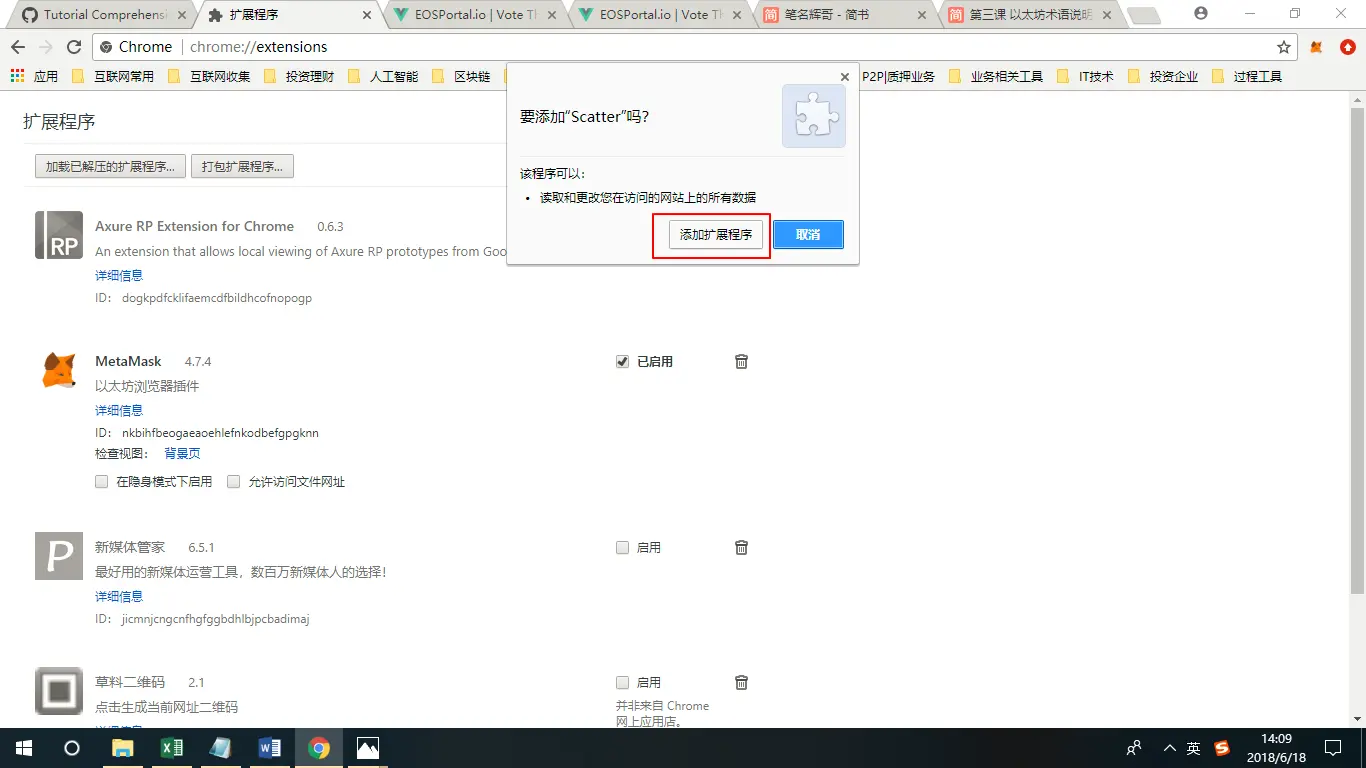Delete the MetaMask extension with trash icon
Viewport: 1366px width, 768px height.
[x=741, y=361]
